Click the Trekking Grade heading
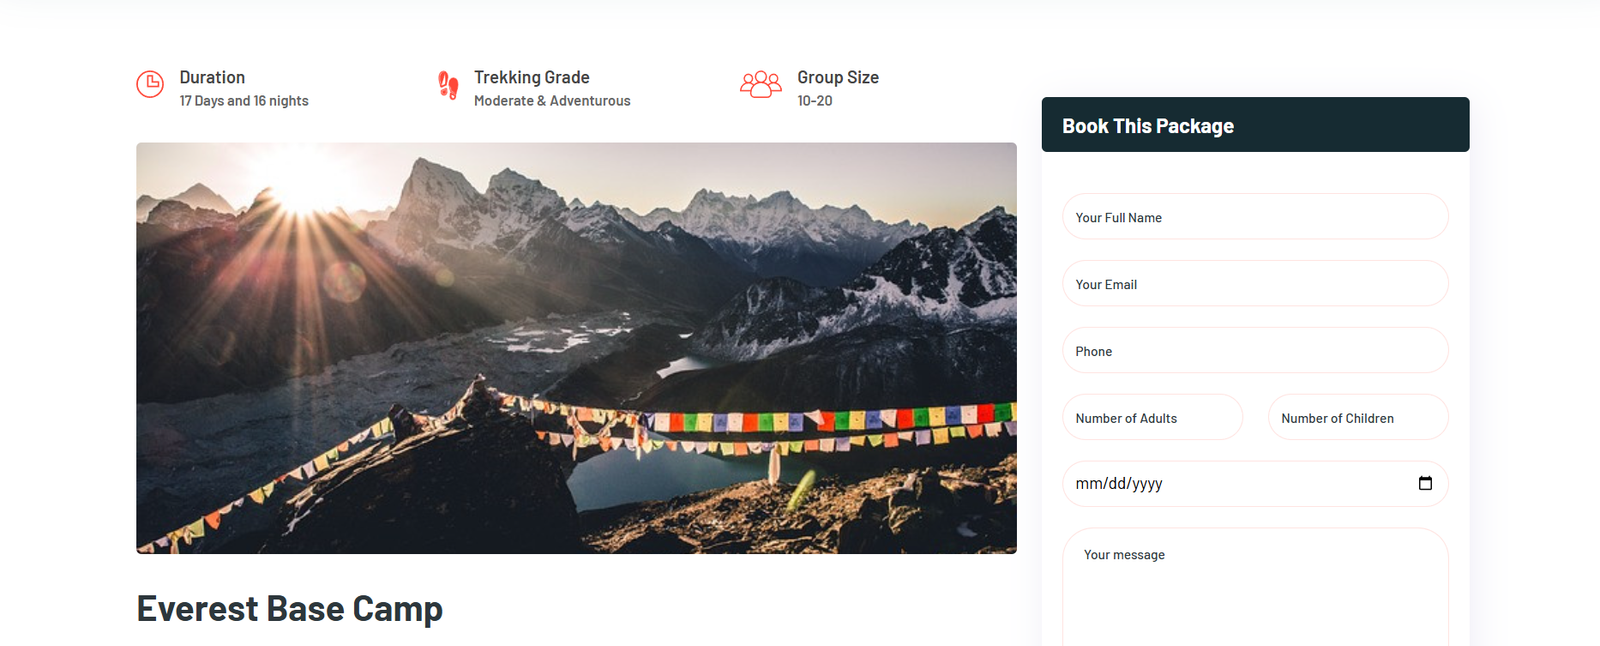The width and height of the screenshot is (1600, 646). point(532,76)
